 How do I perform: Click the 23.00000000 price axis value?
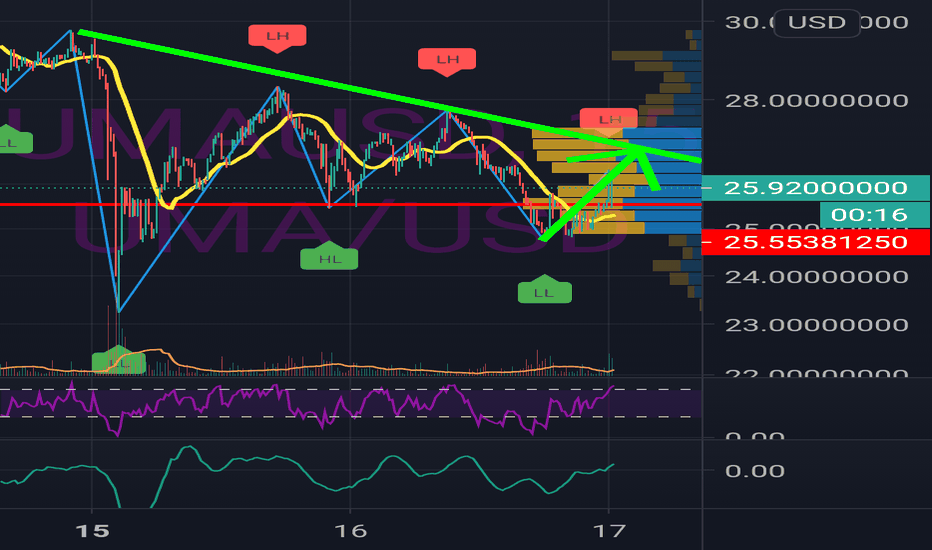click(x=817, y=325)
